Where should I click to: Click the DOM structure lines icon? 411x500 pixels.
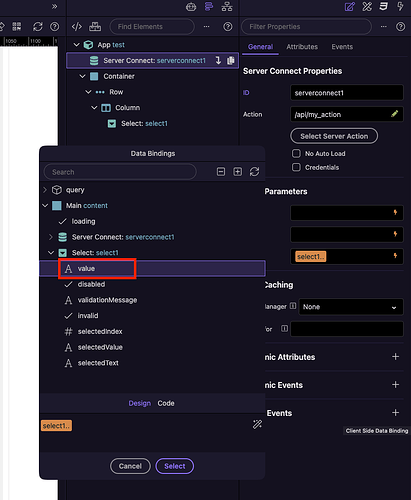209,6
